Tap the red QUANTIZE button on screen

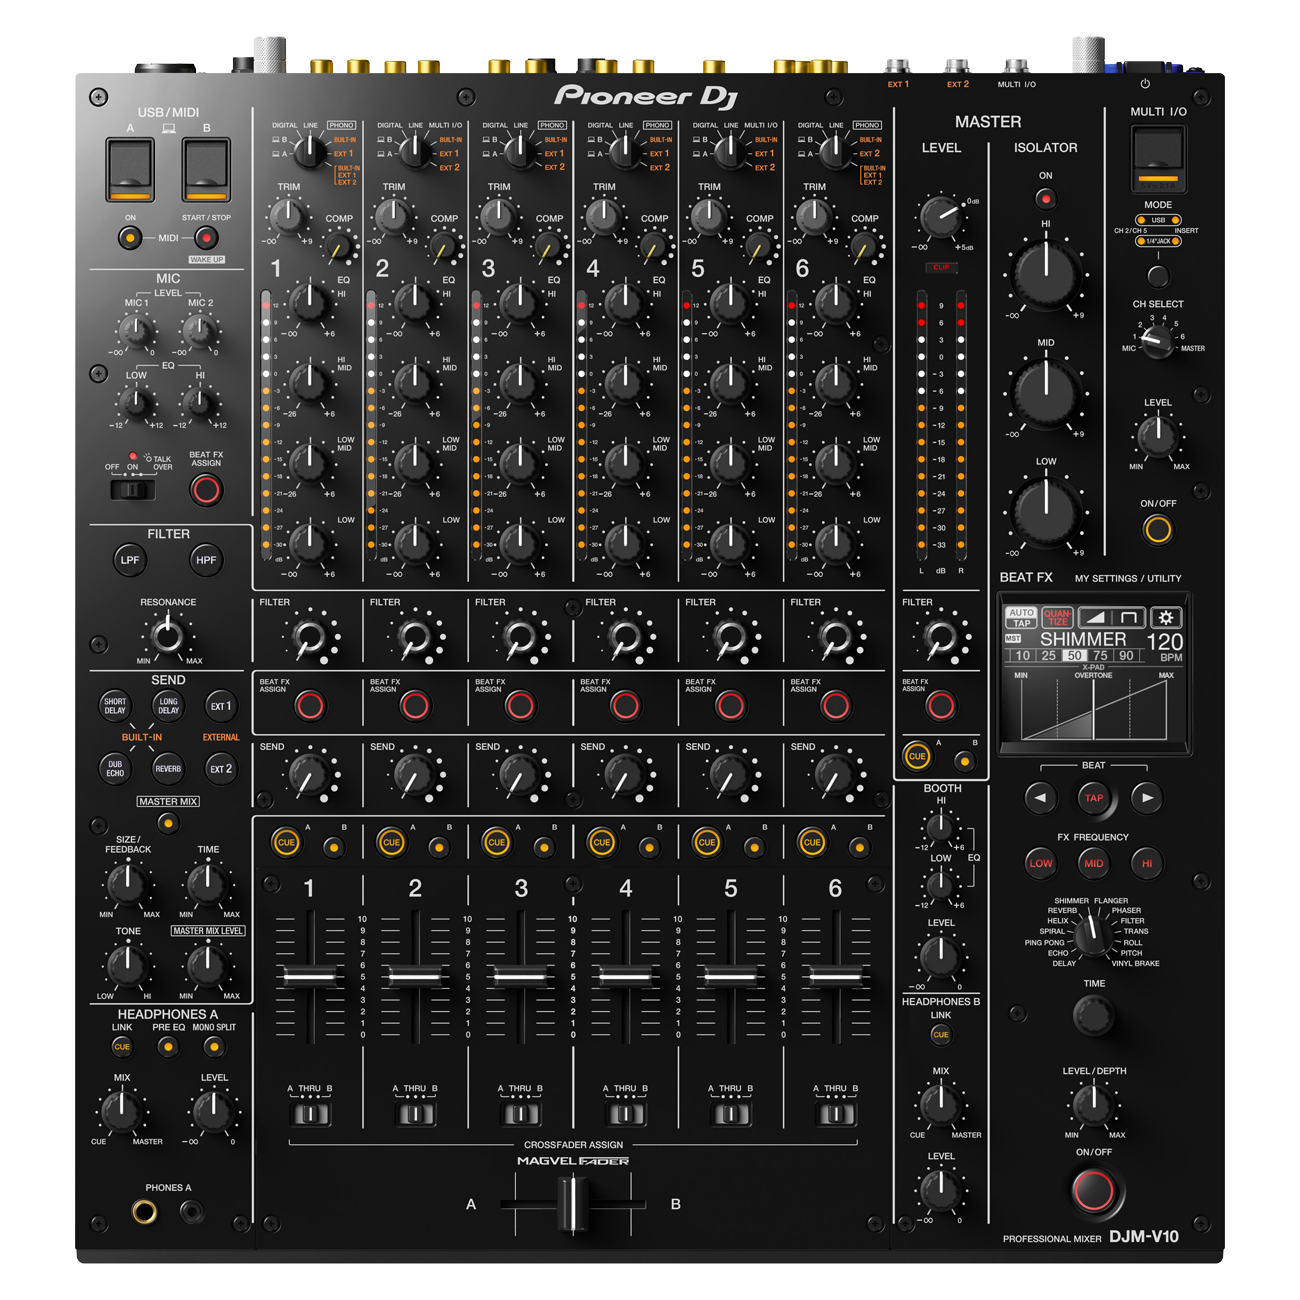point(1057,617)
